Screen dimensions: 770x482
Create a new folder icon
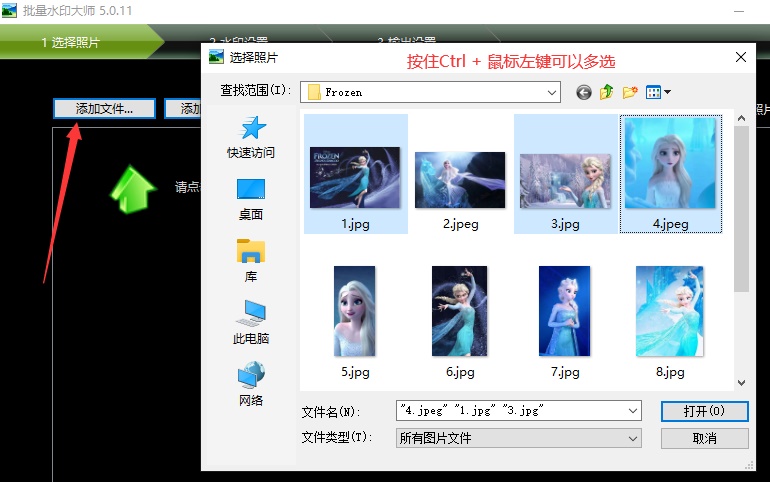630,92
